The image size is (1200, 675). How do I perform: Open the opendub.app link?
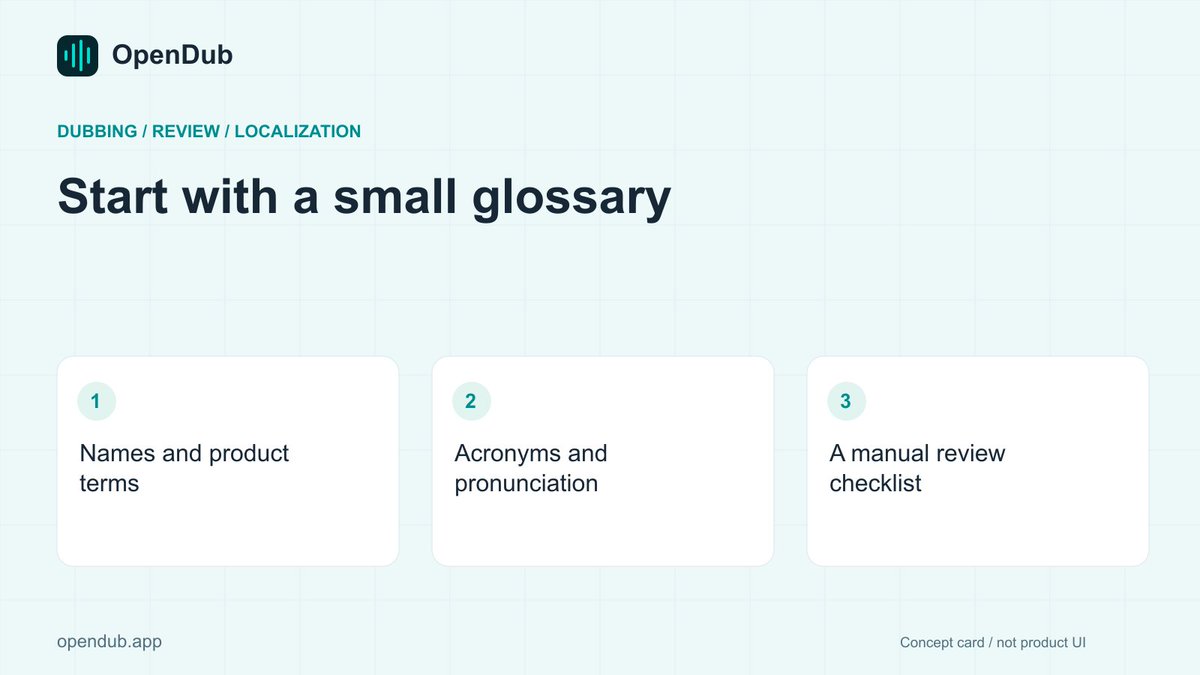[109, 641]
